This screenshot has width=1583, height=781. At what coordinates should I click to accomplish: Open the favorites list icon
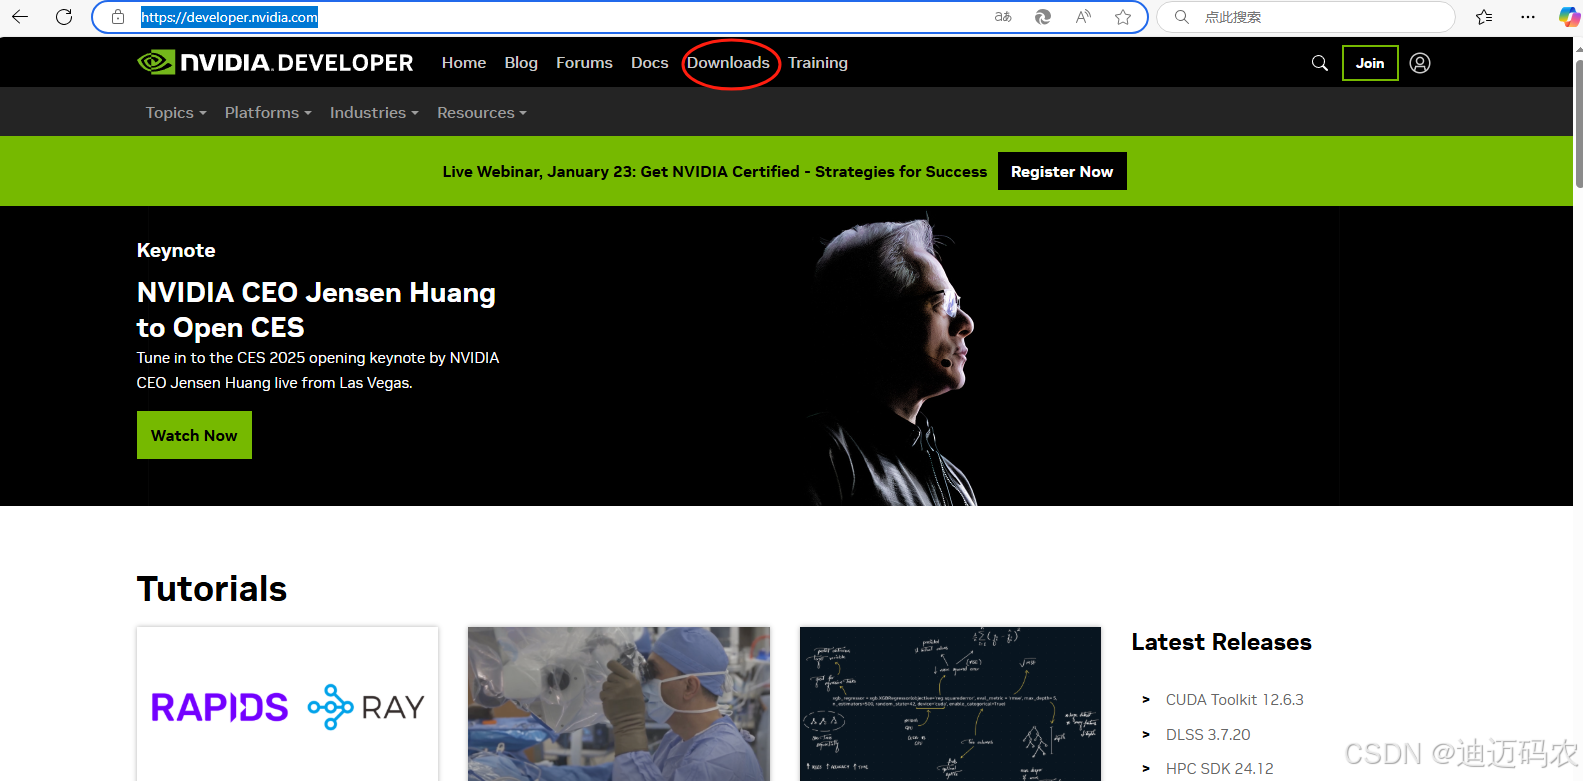(1484, 17)
